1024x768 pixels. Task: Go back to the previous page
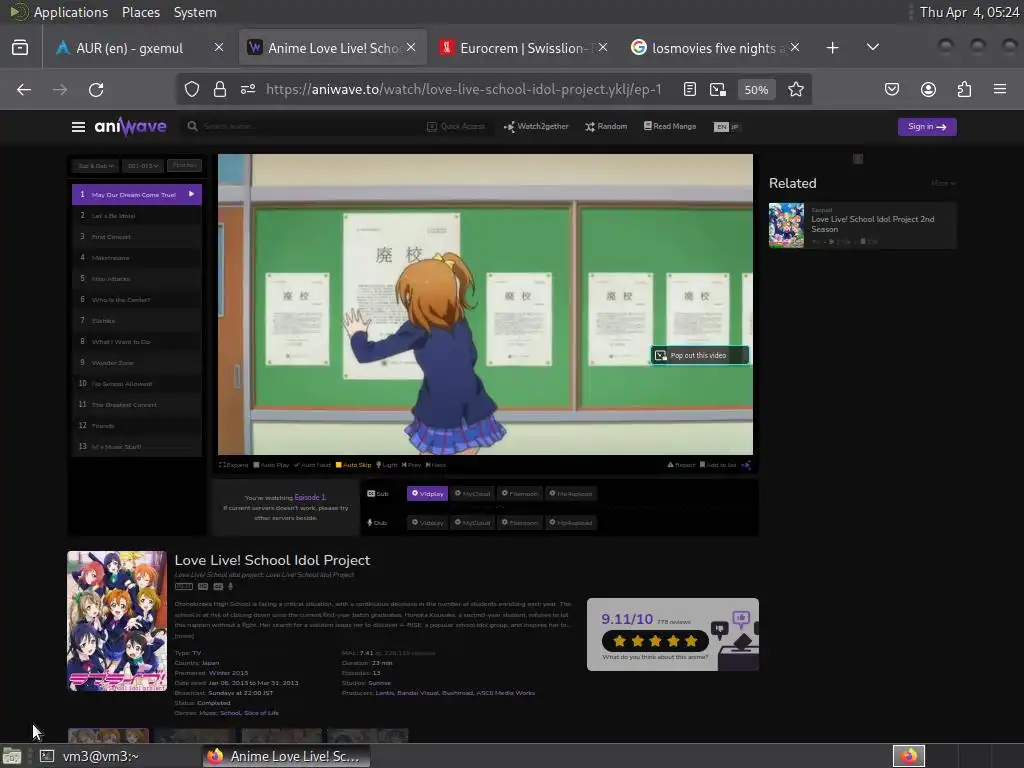tap(24, 89)
